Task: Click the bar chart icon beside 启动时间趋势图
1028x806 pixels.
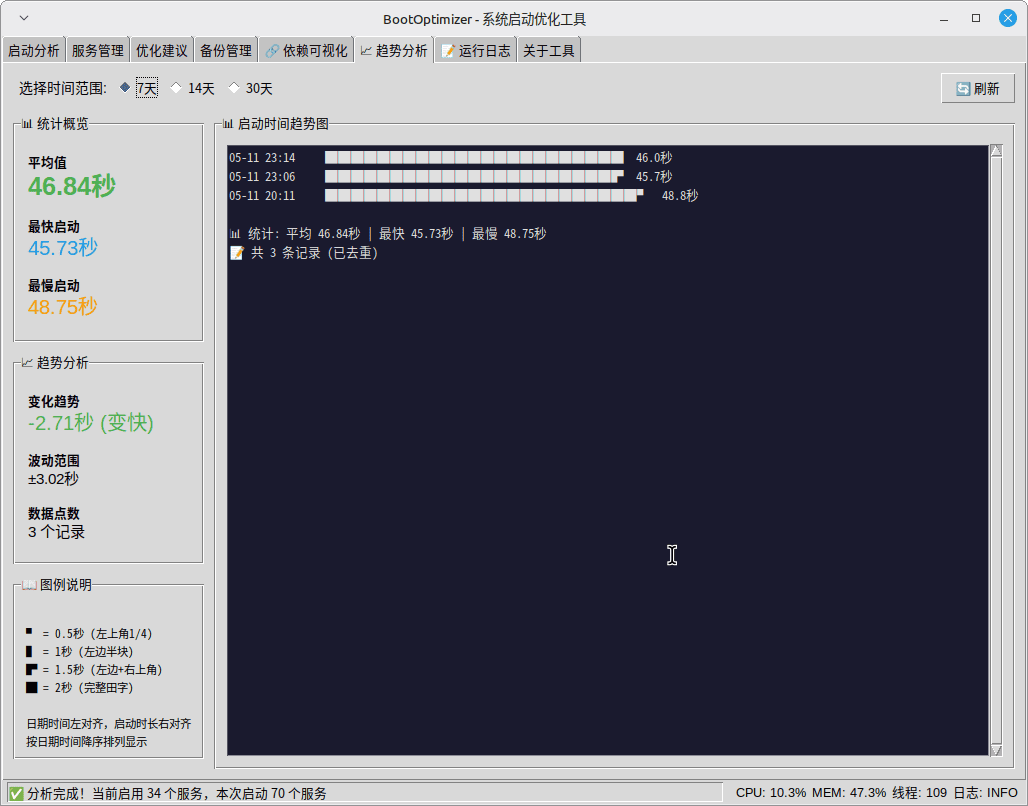Action: tap(227, 123)
